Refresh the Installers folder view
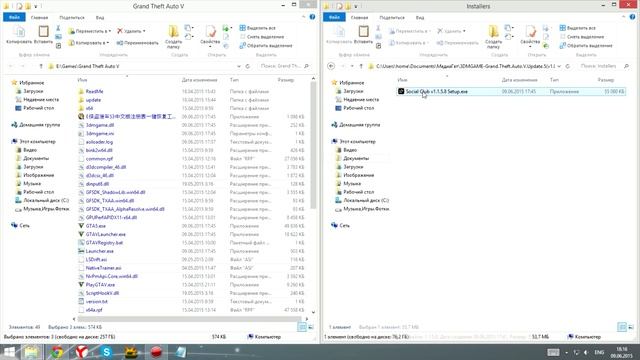The height and width of the screenshot is (360, 640). [568, 66]
